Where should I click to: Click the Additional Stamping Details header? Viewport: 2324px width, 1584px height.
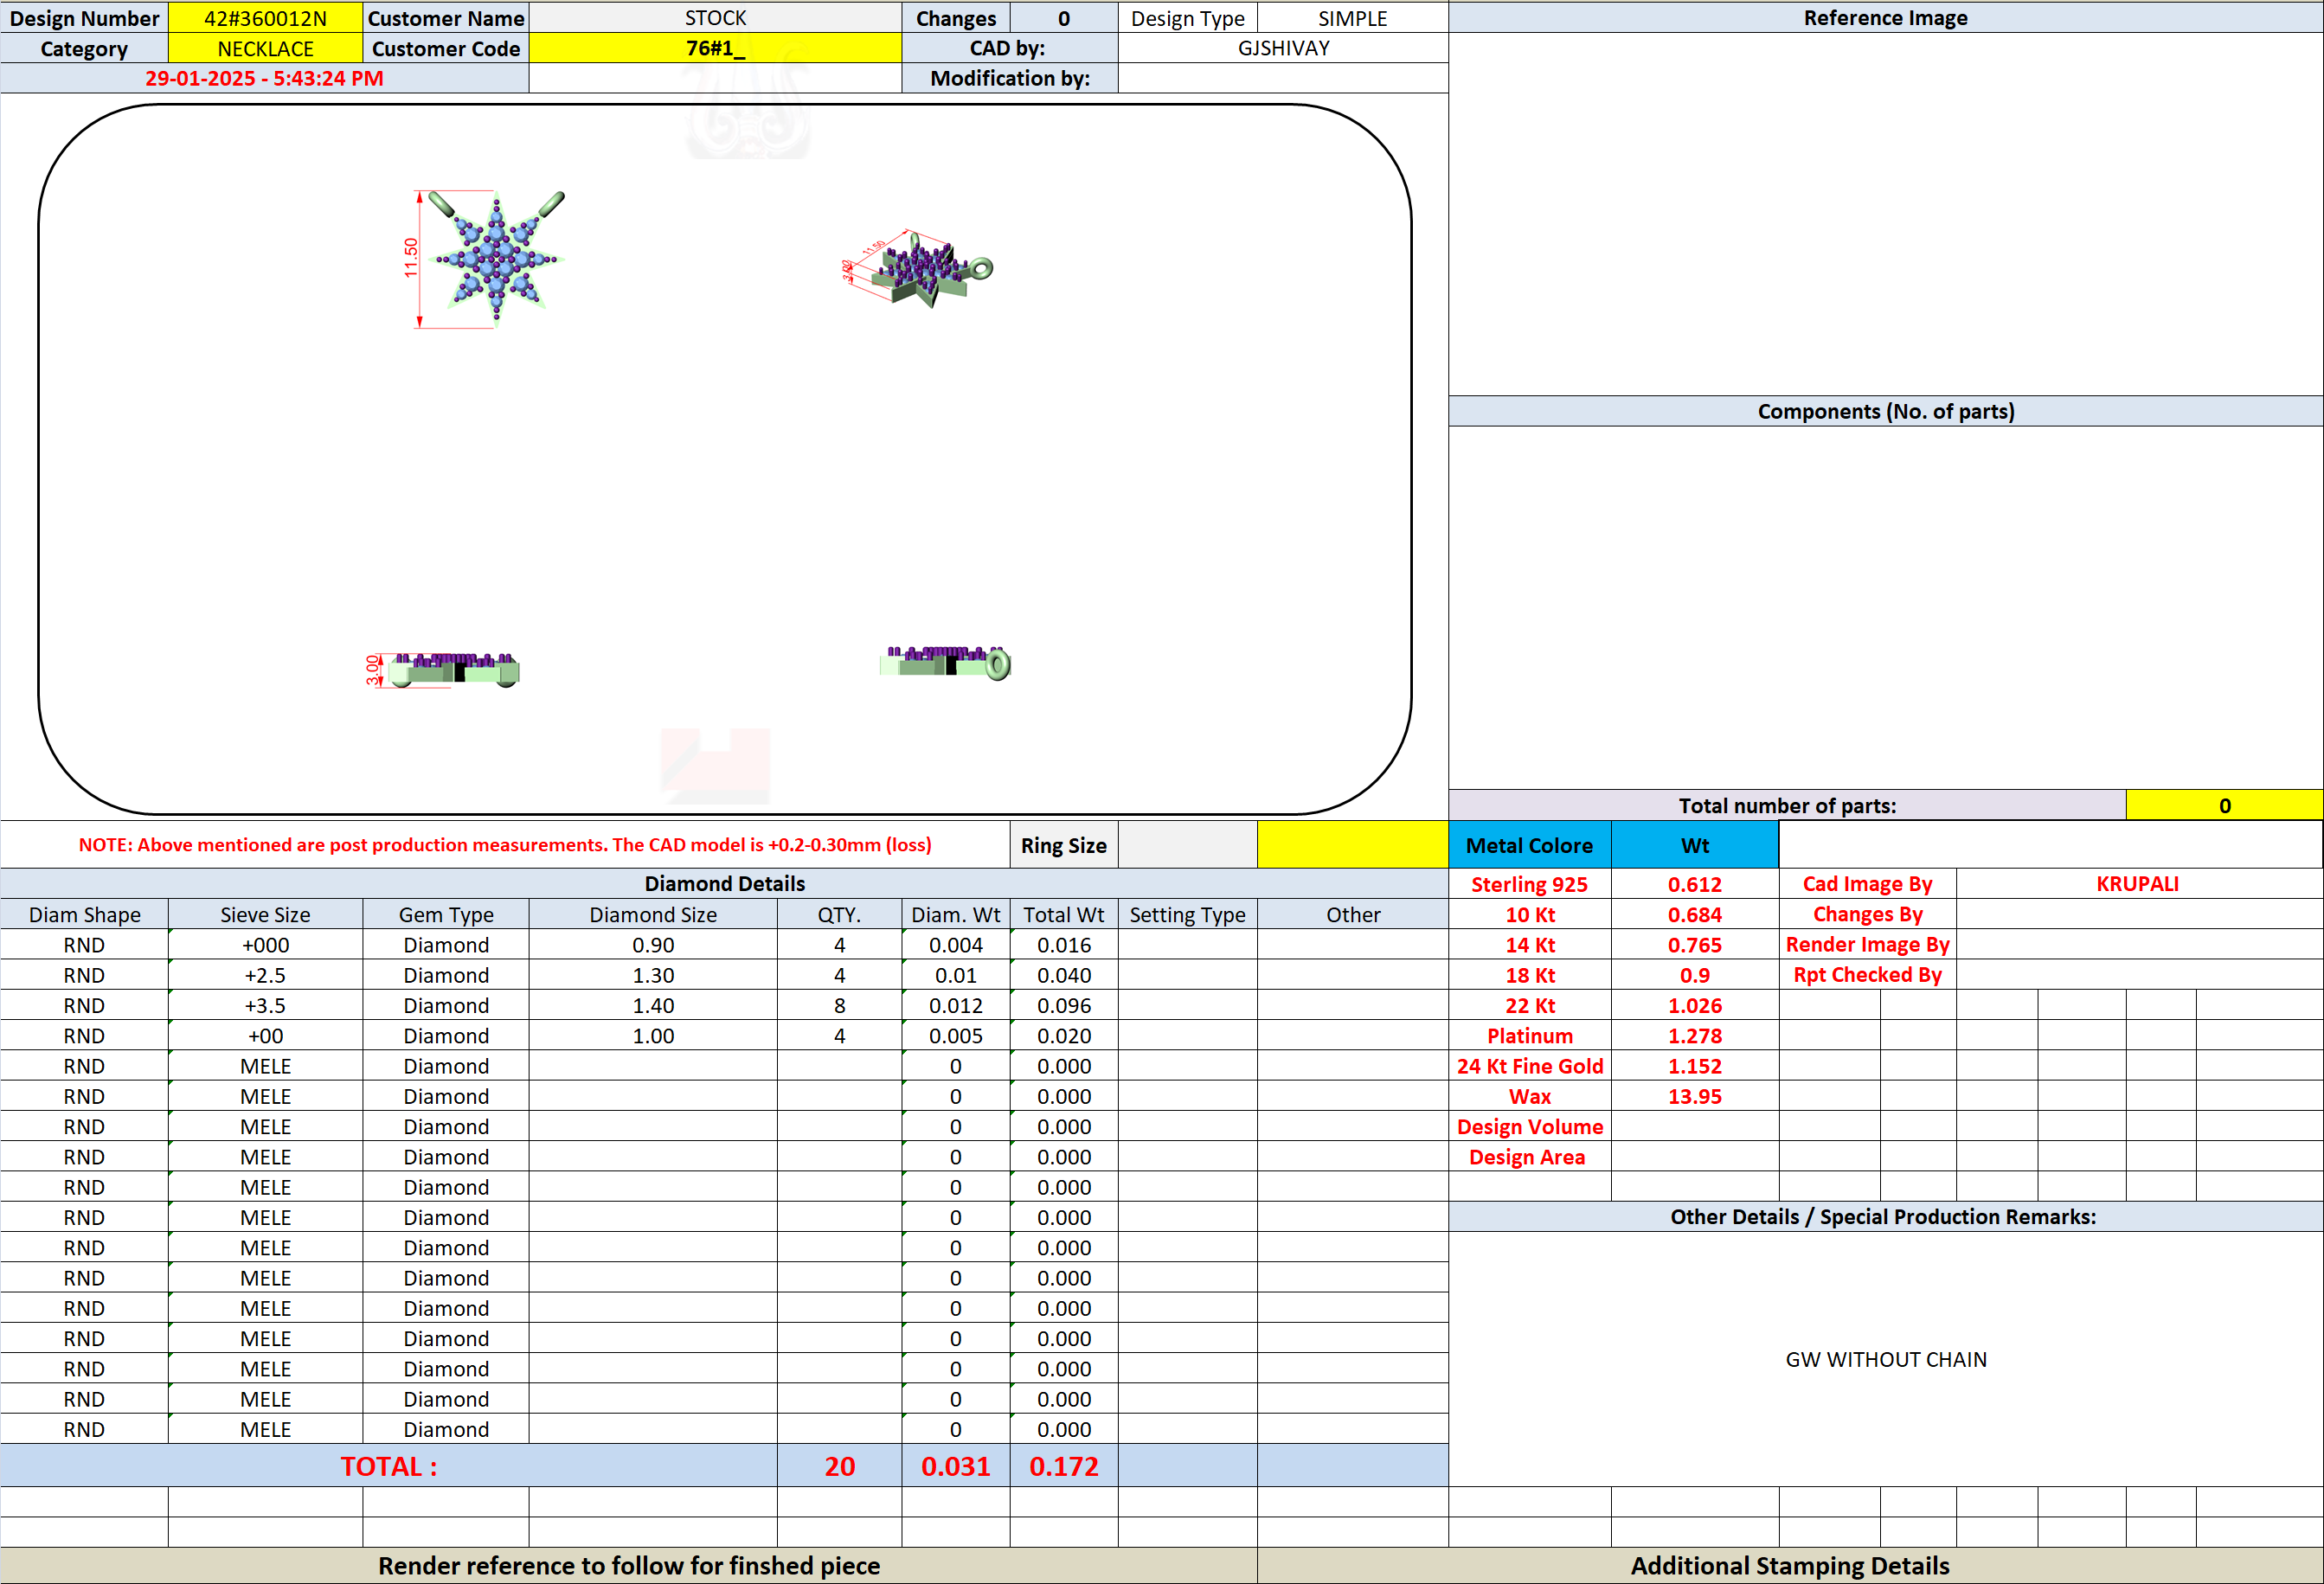click(1790, 1565)
